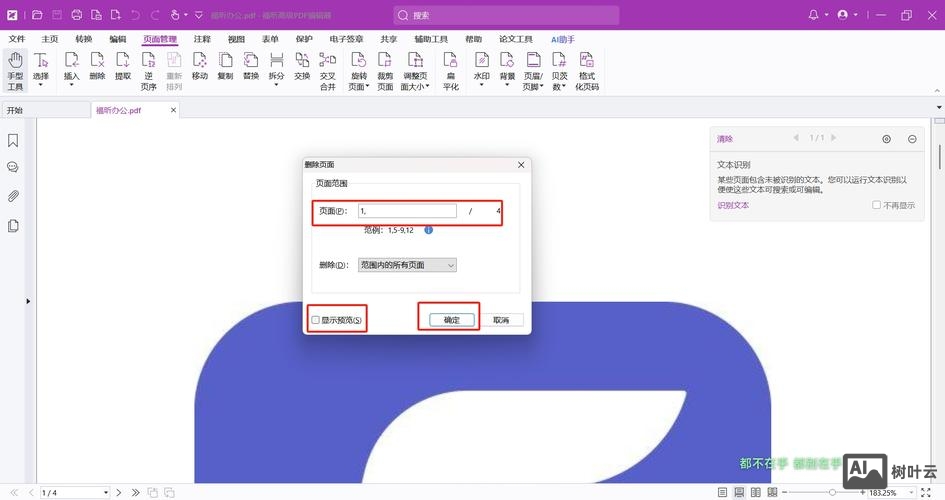945x500 pixels.
Task: Click the OK (确定) button in dialog
Action: coord(451,320)
